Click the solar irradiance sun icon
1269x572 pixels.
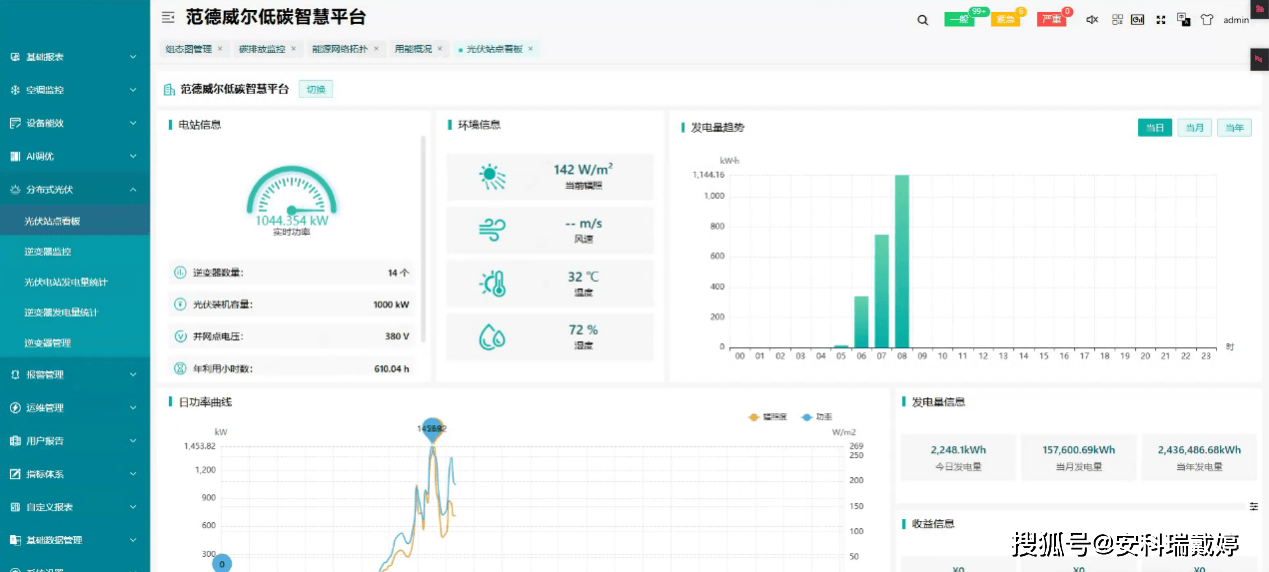pyautogui.click(x=492, y=177)
